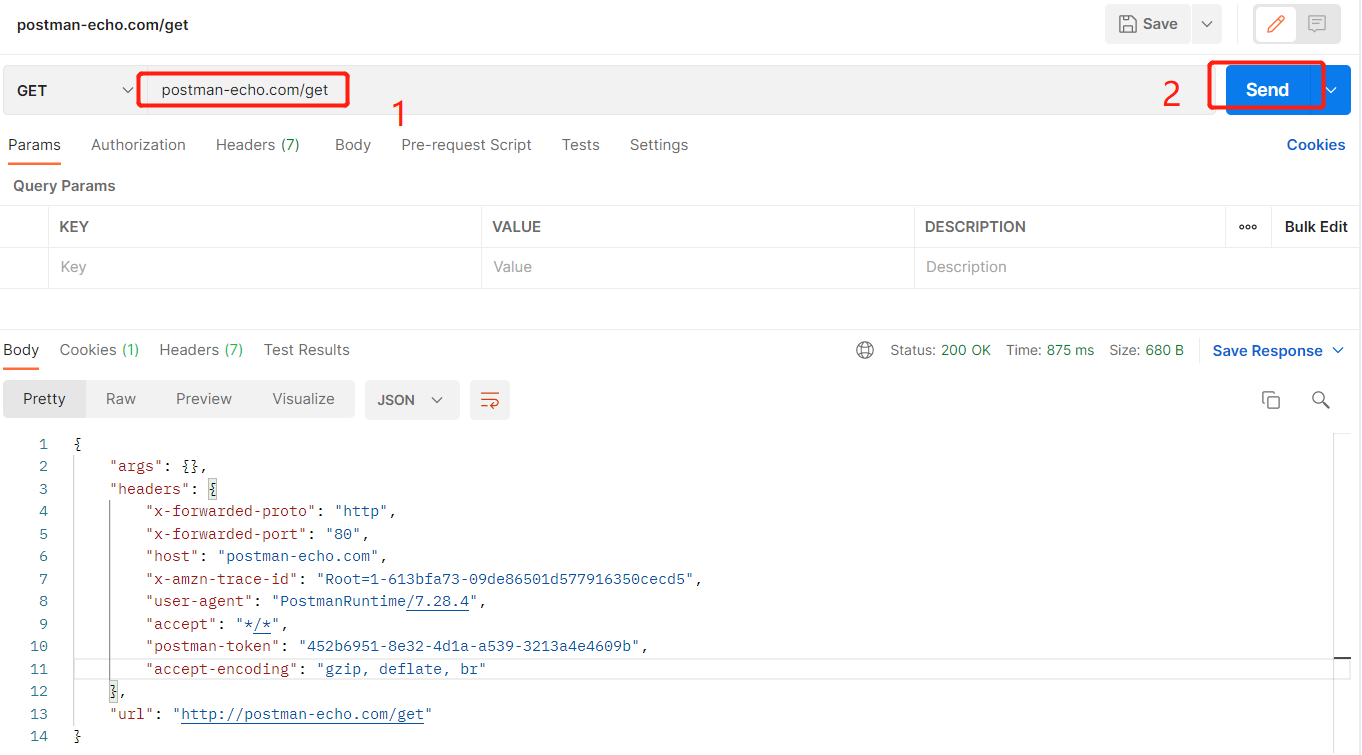
Task: Click Bulk Edit for query params
Action: coord(1316,227)
